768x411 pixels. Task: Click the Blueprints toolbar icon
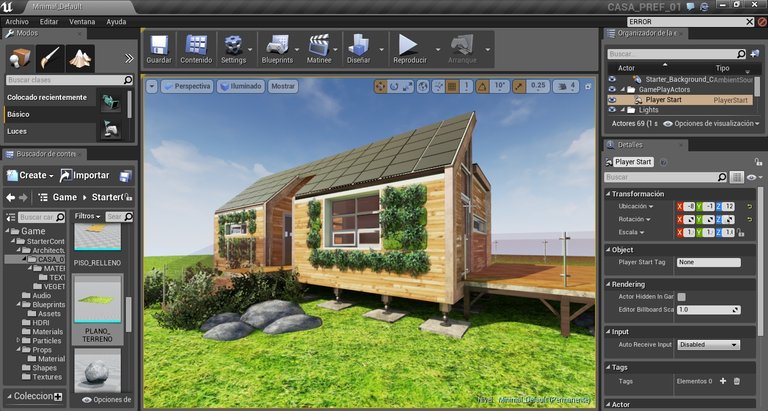(x=277, y=49)
